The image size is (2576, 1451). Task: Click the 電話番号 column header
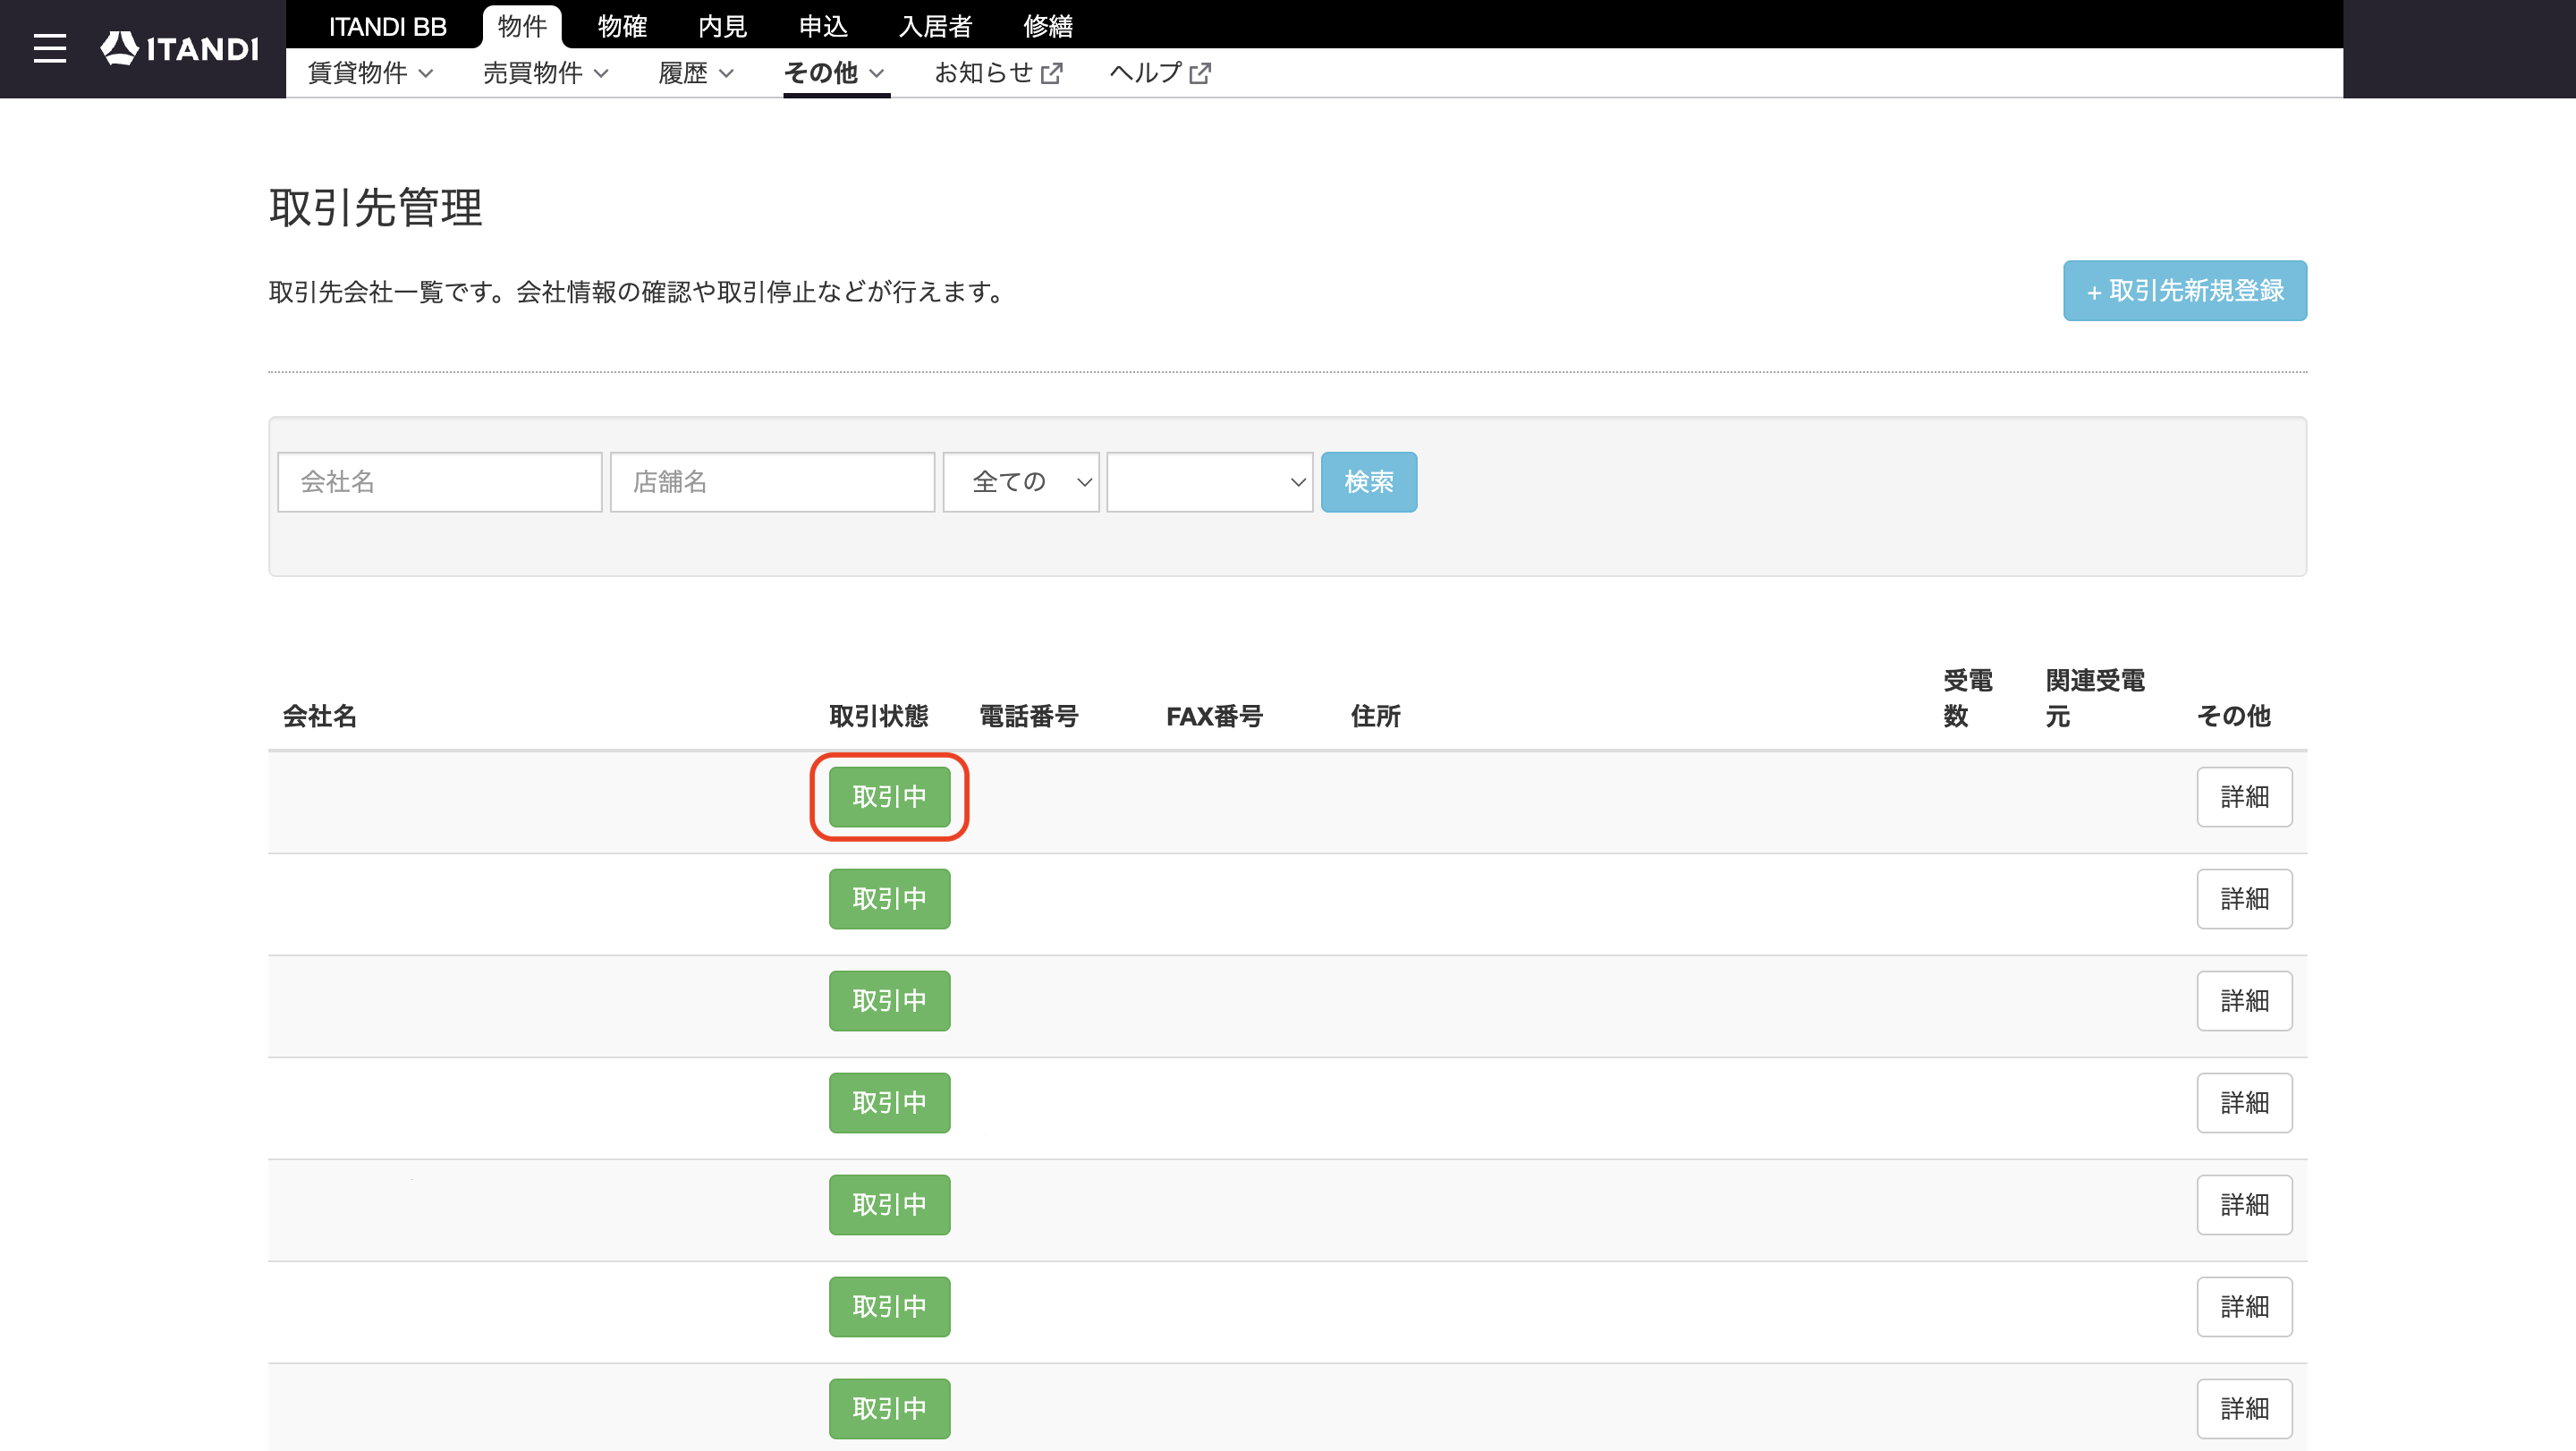(x=1028, y=716)
